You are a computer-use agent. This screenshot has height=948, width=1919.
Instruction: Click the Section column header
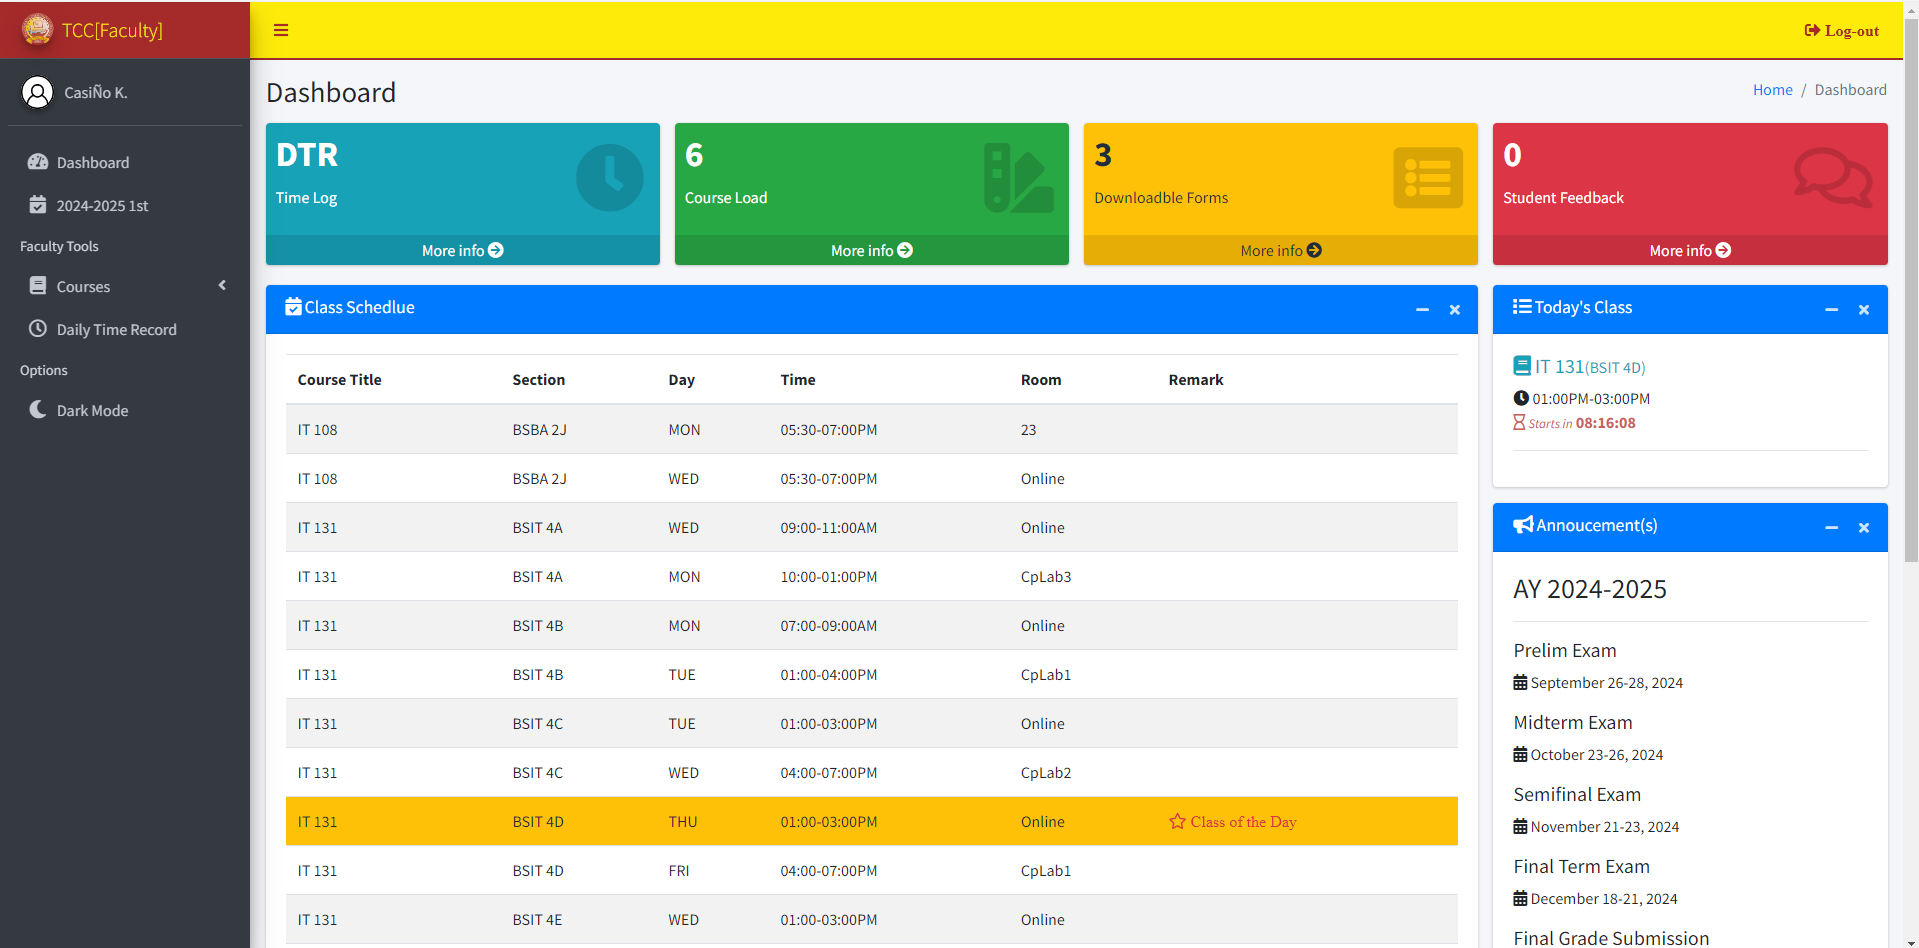pos(538,380)
